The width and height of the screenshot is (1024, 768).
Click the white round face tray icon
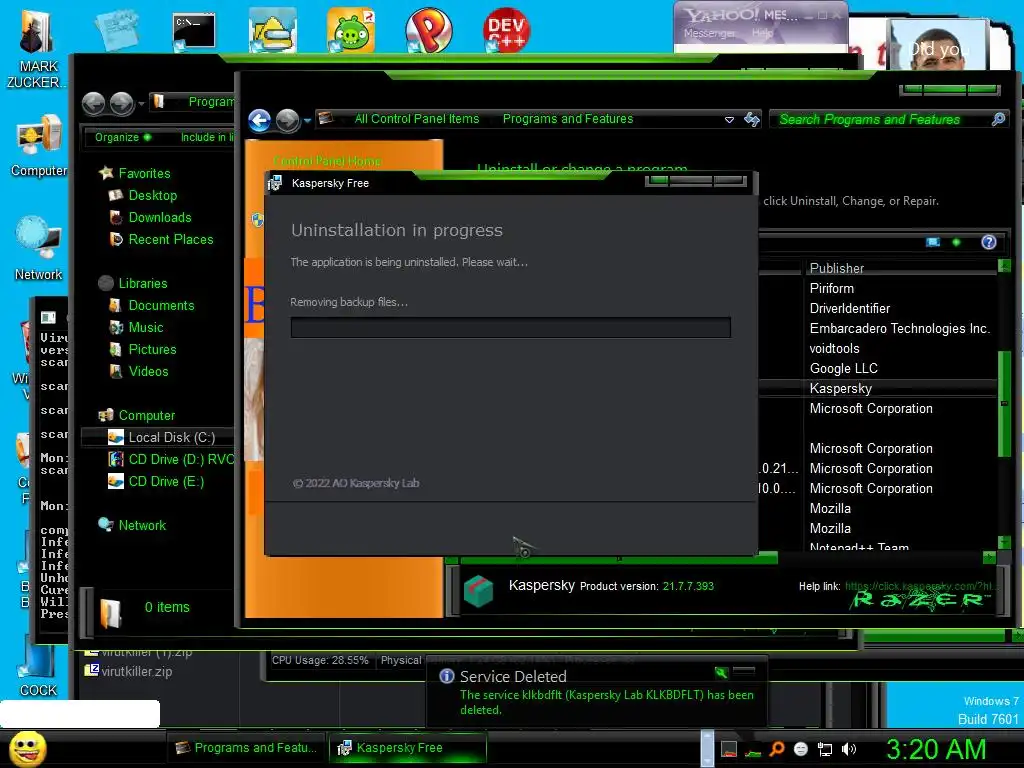coord(801,749)
